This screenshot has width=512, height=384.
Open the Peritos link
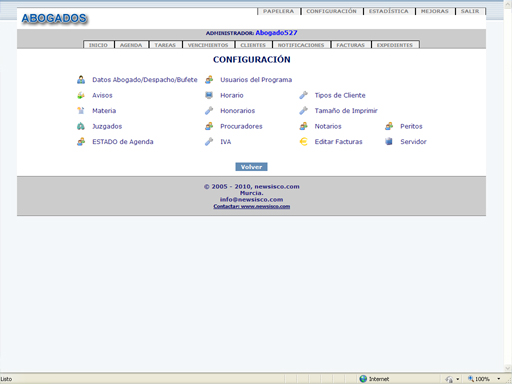pos(411,126)
